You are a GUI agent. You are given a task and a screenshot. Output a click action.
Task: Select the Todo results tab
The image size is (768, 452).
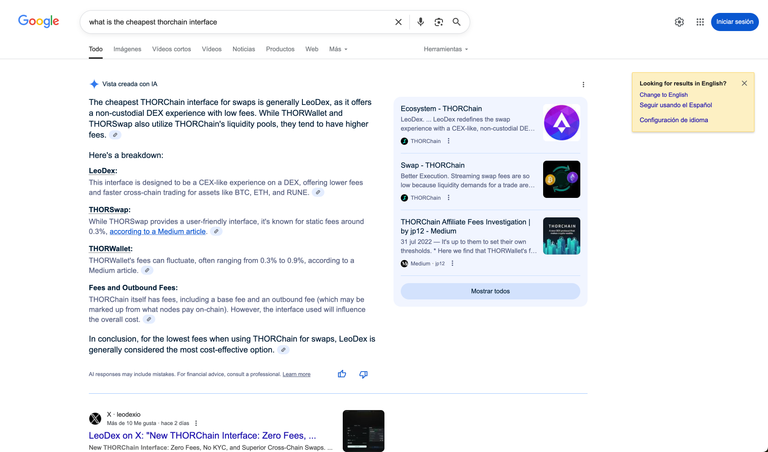click(96, 49)
